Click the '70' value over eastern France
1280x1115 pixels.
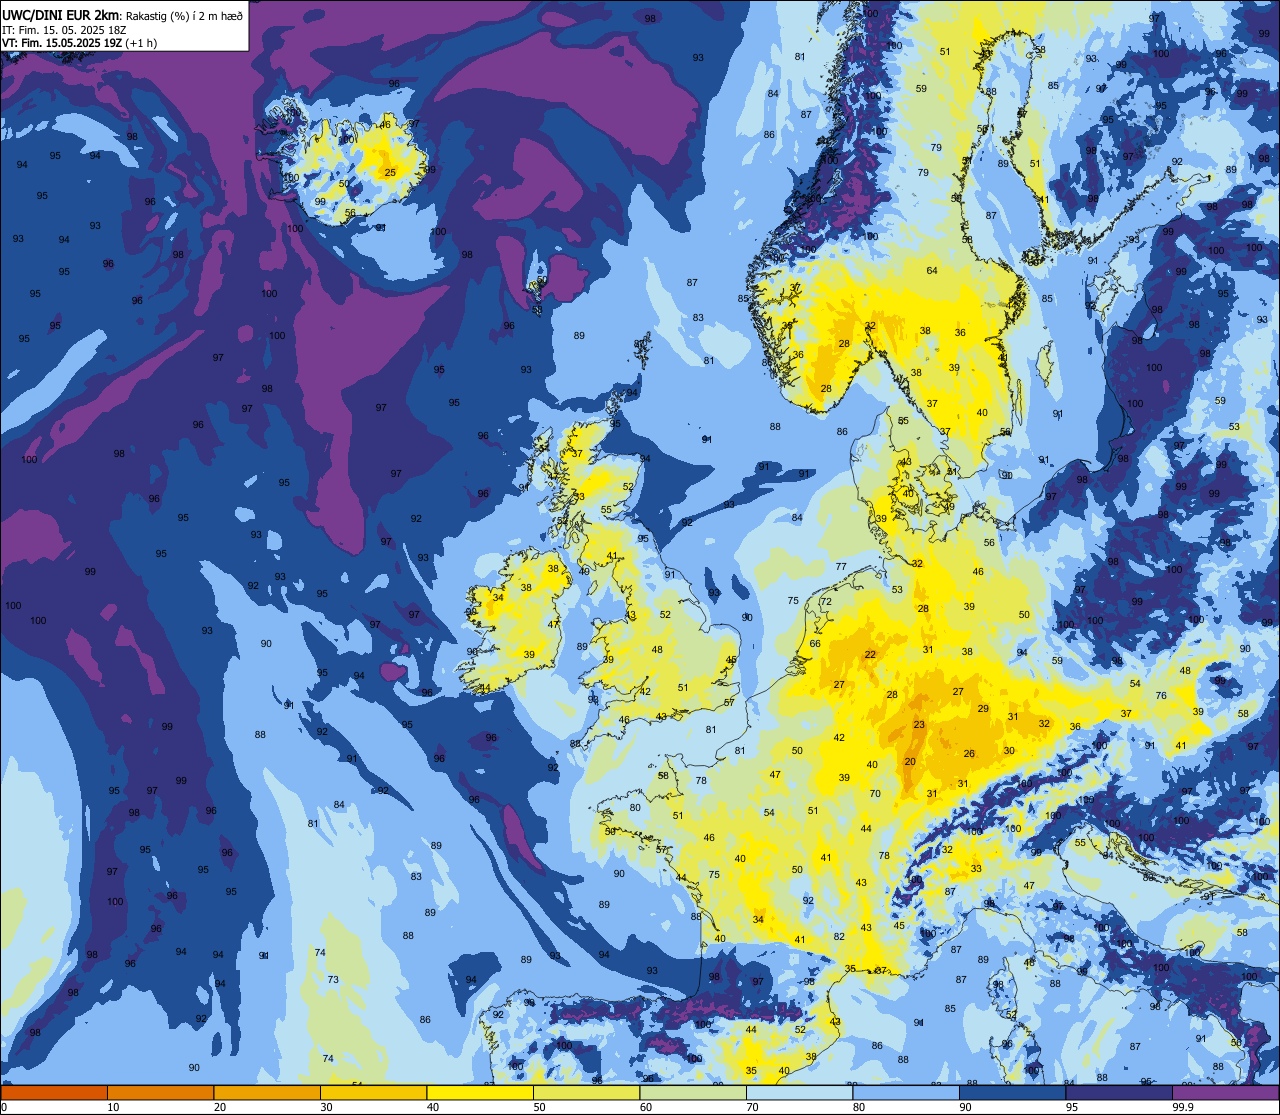pyautogui.click(x=875, y=794)
